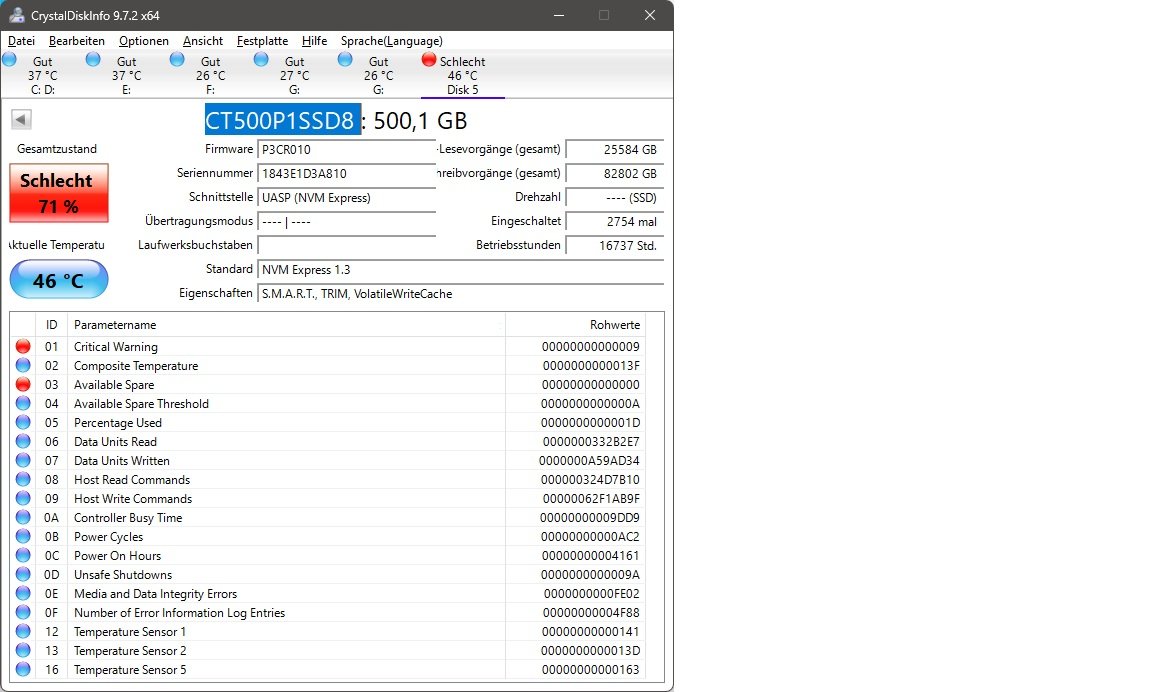
Task: Select the F: disk tab
Action: [210, 75]
